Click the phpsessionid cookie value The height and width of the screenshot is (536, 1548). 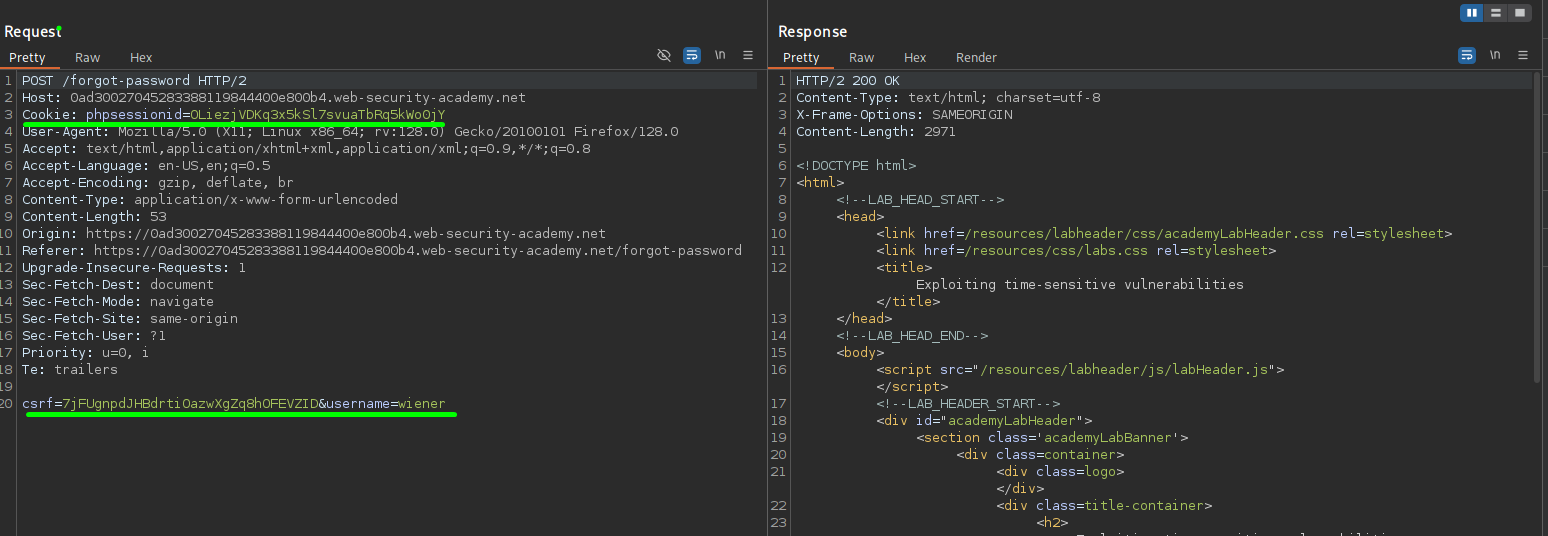(x=317, y=115)
